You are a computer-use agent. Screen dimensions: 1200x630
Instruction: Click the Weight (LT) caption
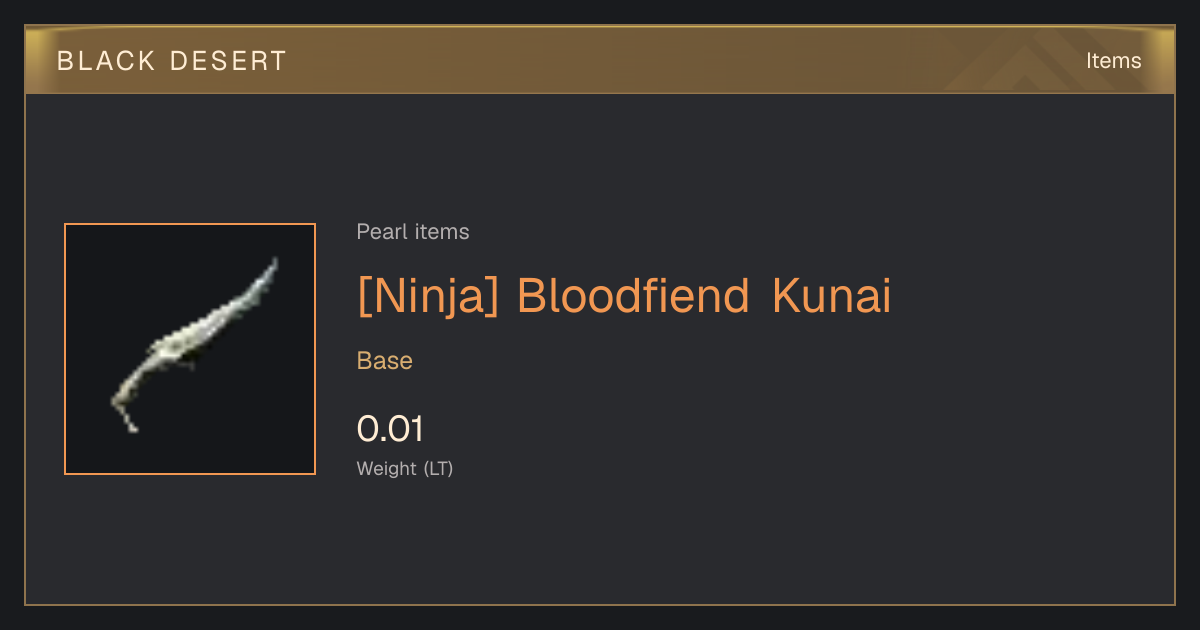tap(405, 468)
